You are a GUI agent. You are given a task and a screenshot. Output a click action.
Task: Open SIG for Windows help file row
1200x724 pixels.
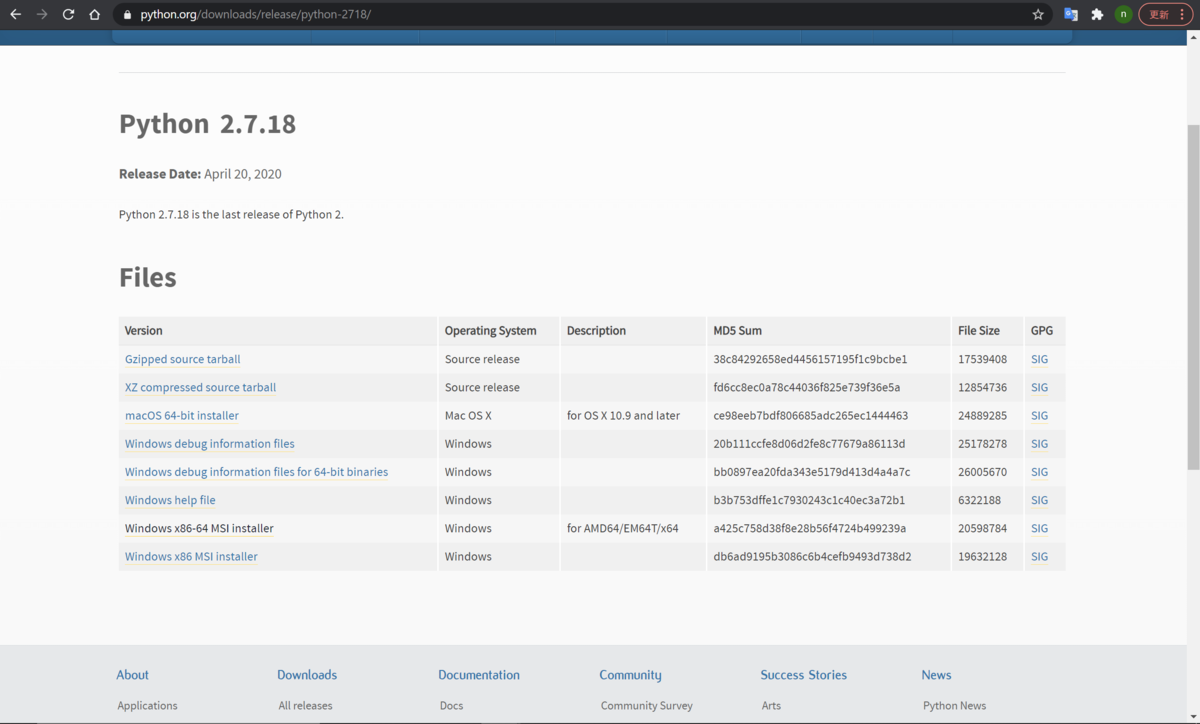(x=1039, y=500)
